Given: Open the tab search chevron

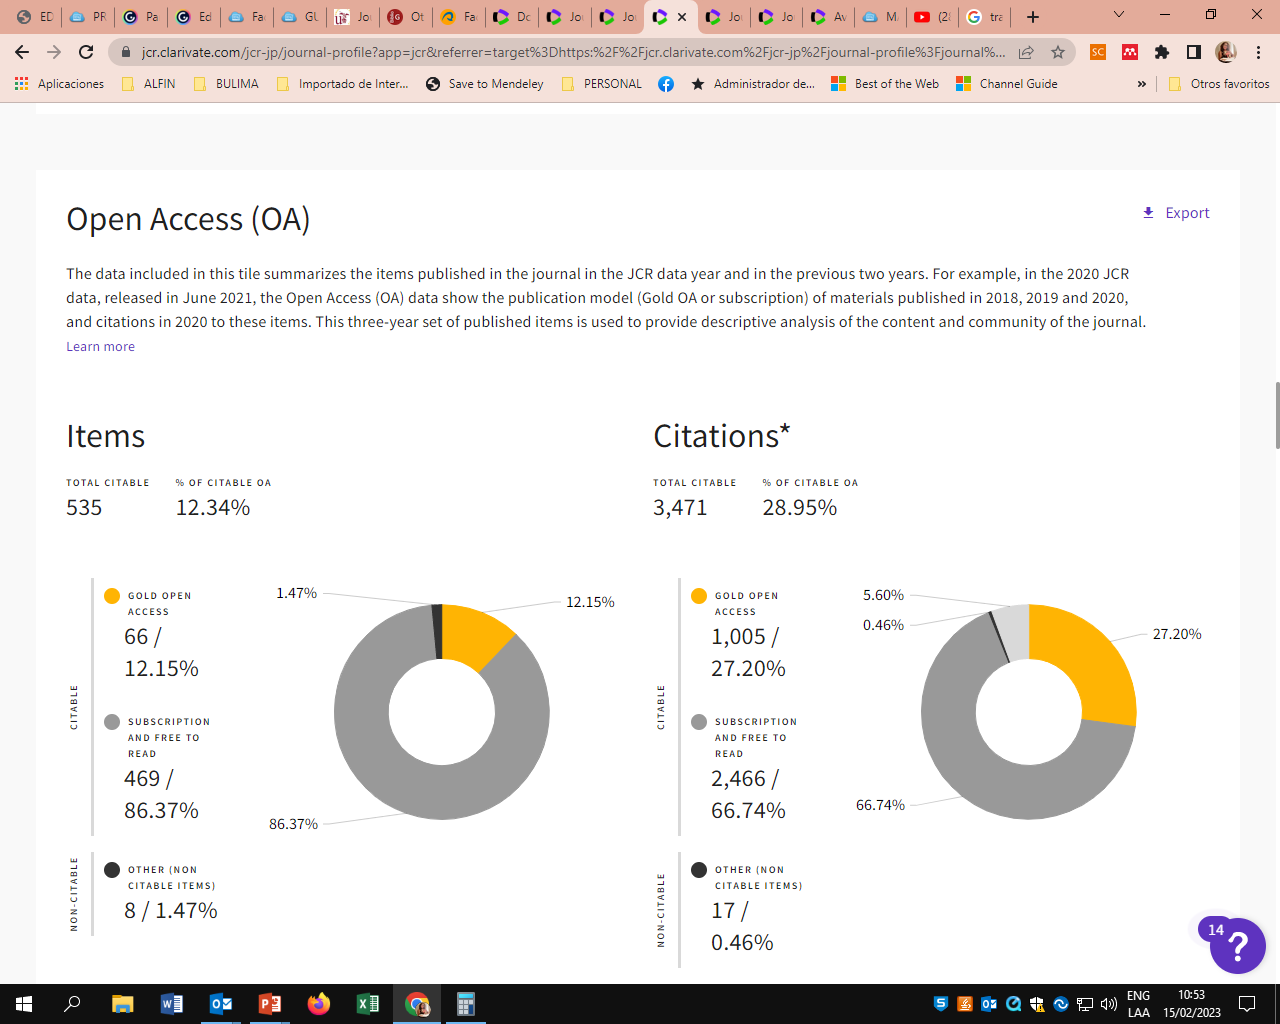Looking at the screenshot, I should 1117,17.
